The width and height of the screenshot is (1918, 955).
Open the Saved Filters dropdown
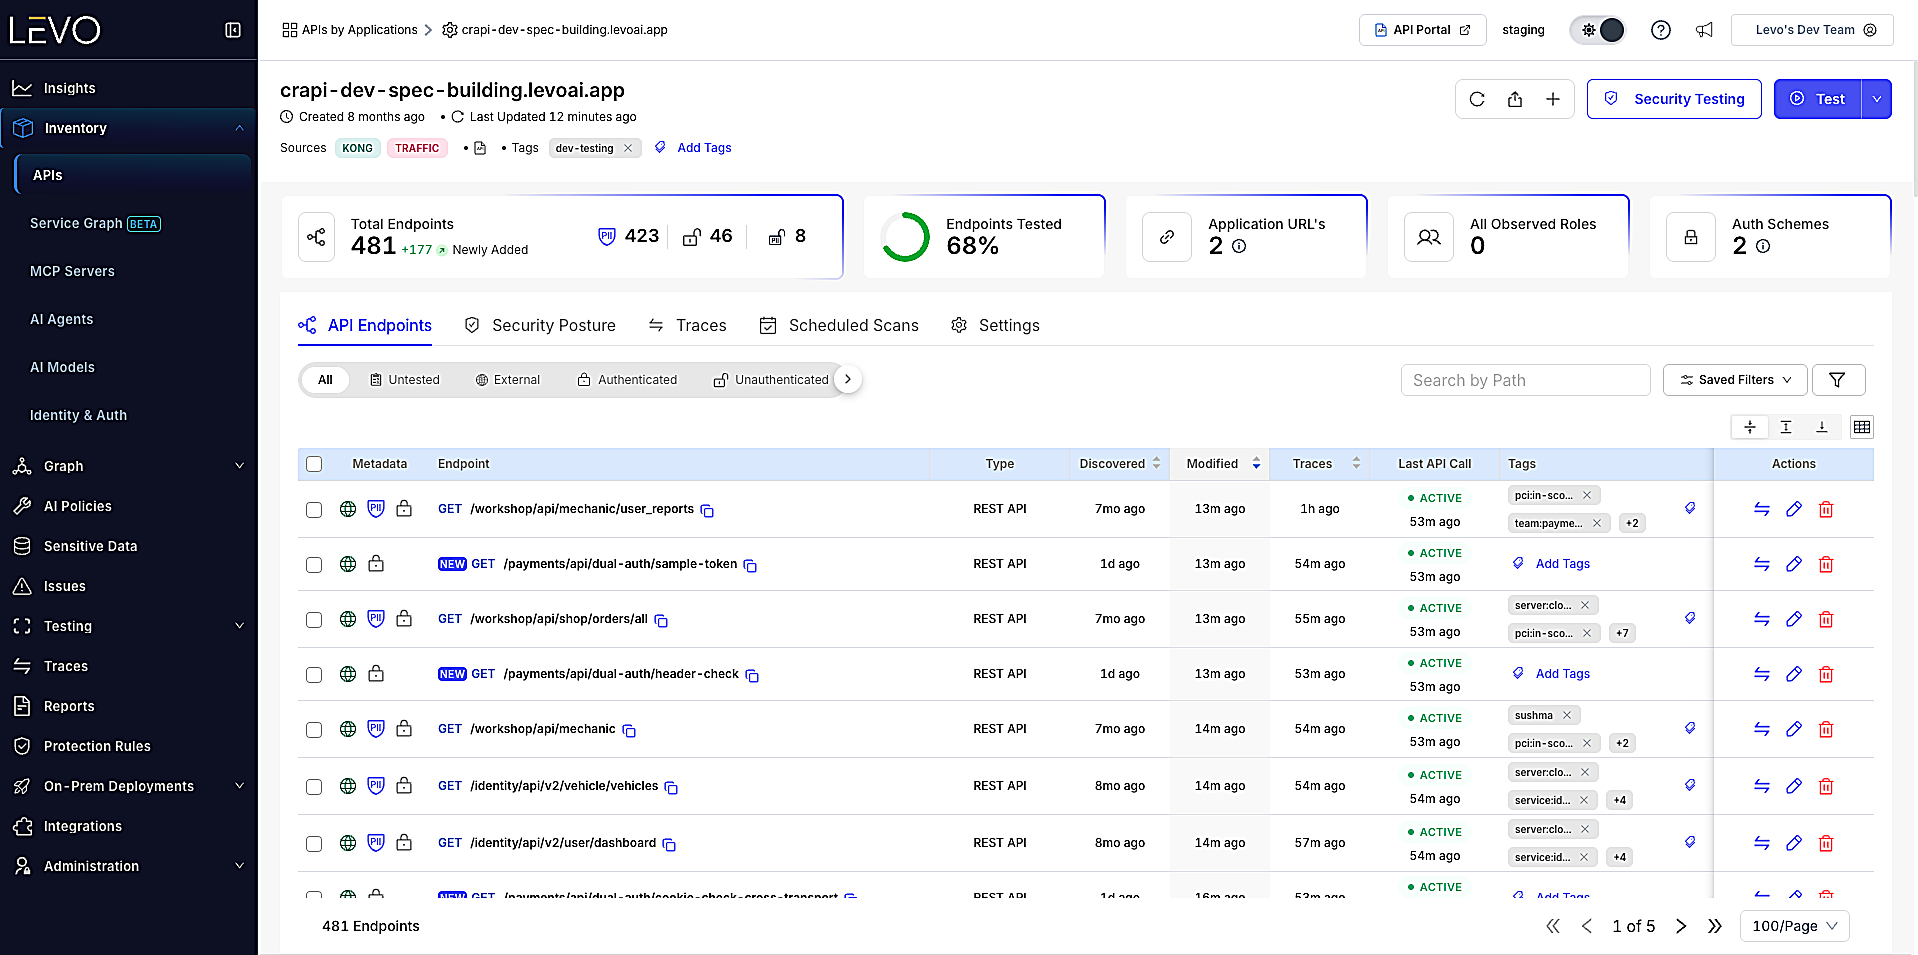point(1735,380)
